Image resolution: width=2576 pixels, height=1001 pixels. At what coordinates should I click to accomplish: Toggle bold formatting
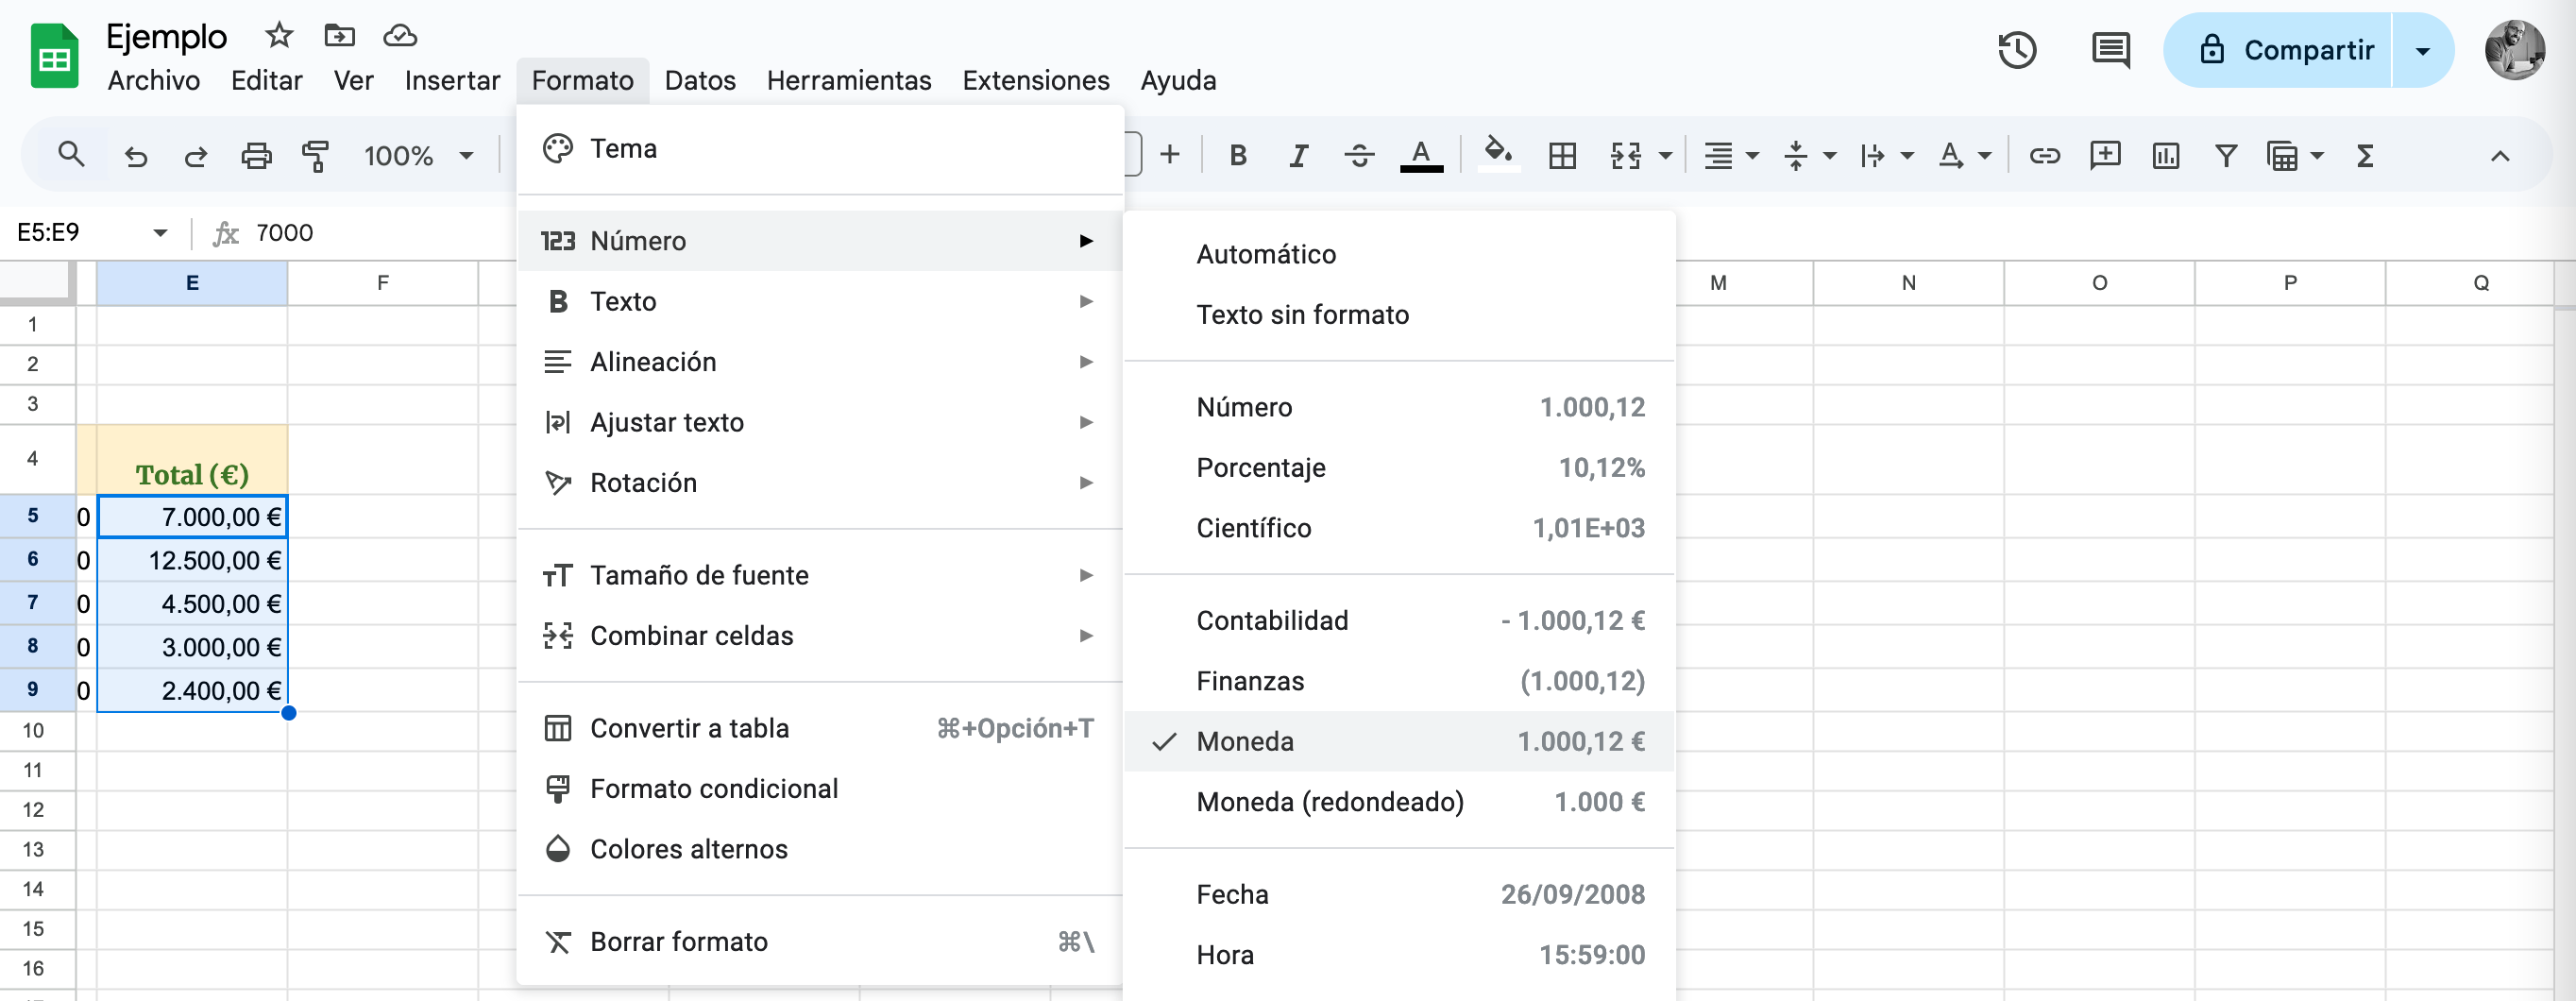1238,155
